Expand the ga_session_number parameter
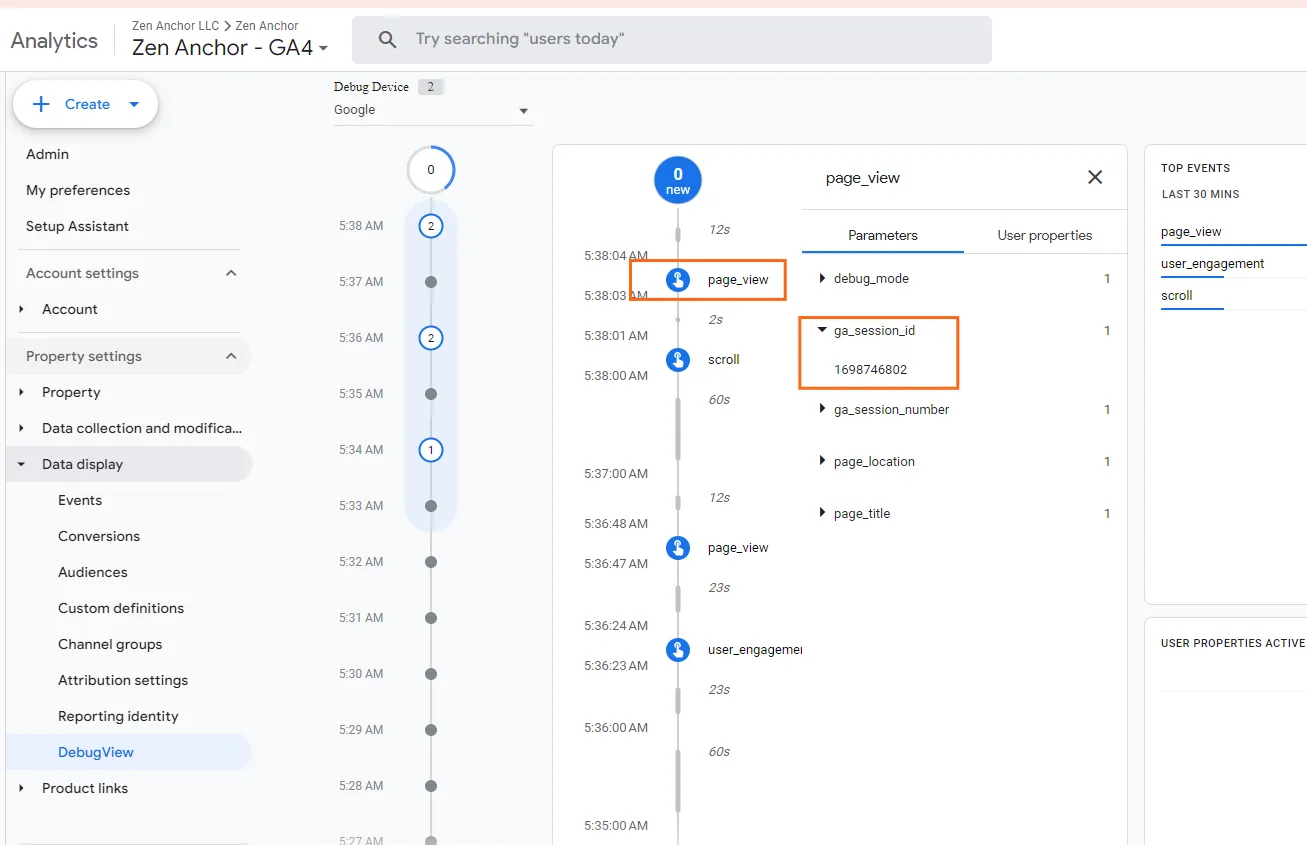This screenshot has width=1307, height=845. pos(822,409)
